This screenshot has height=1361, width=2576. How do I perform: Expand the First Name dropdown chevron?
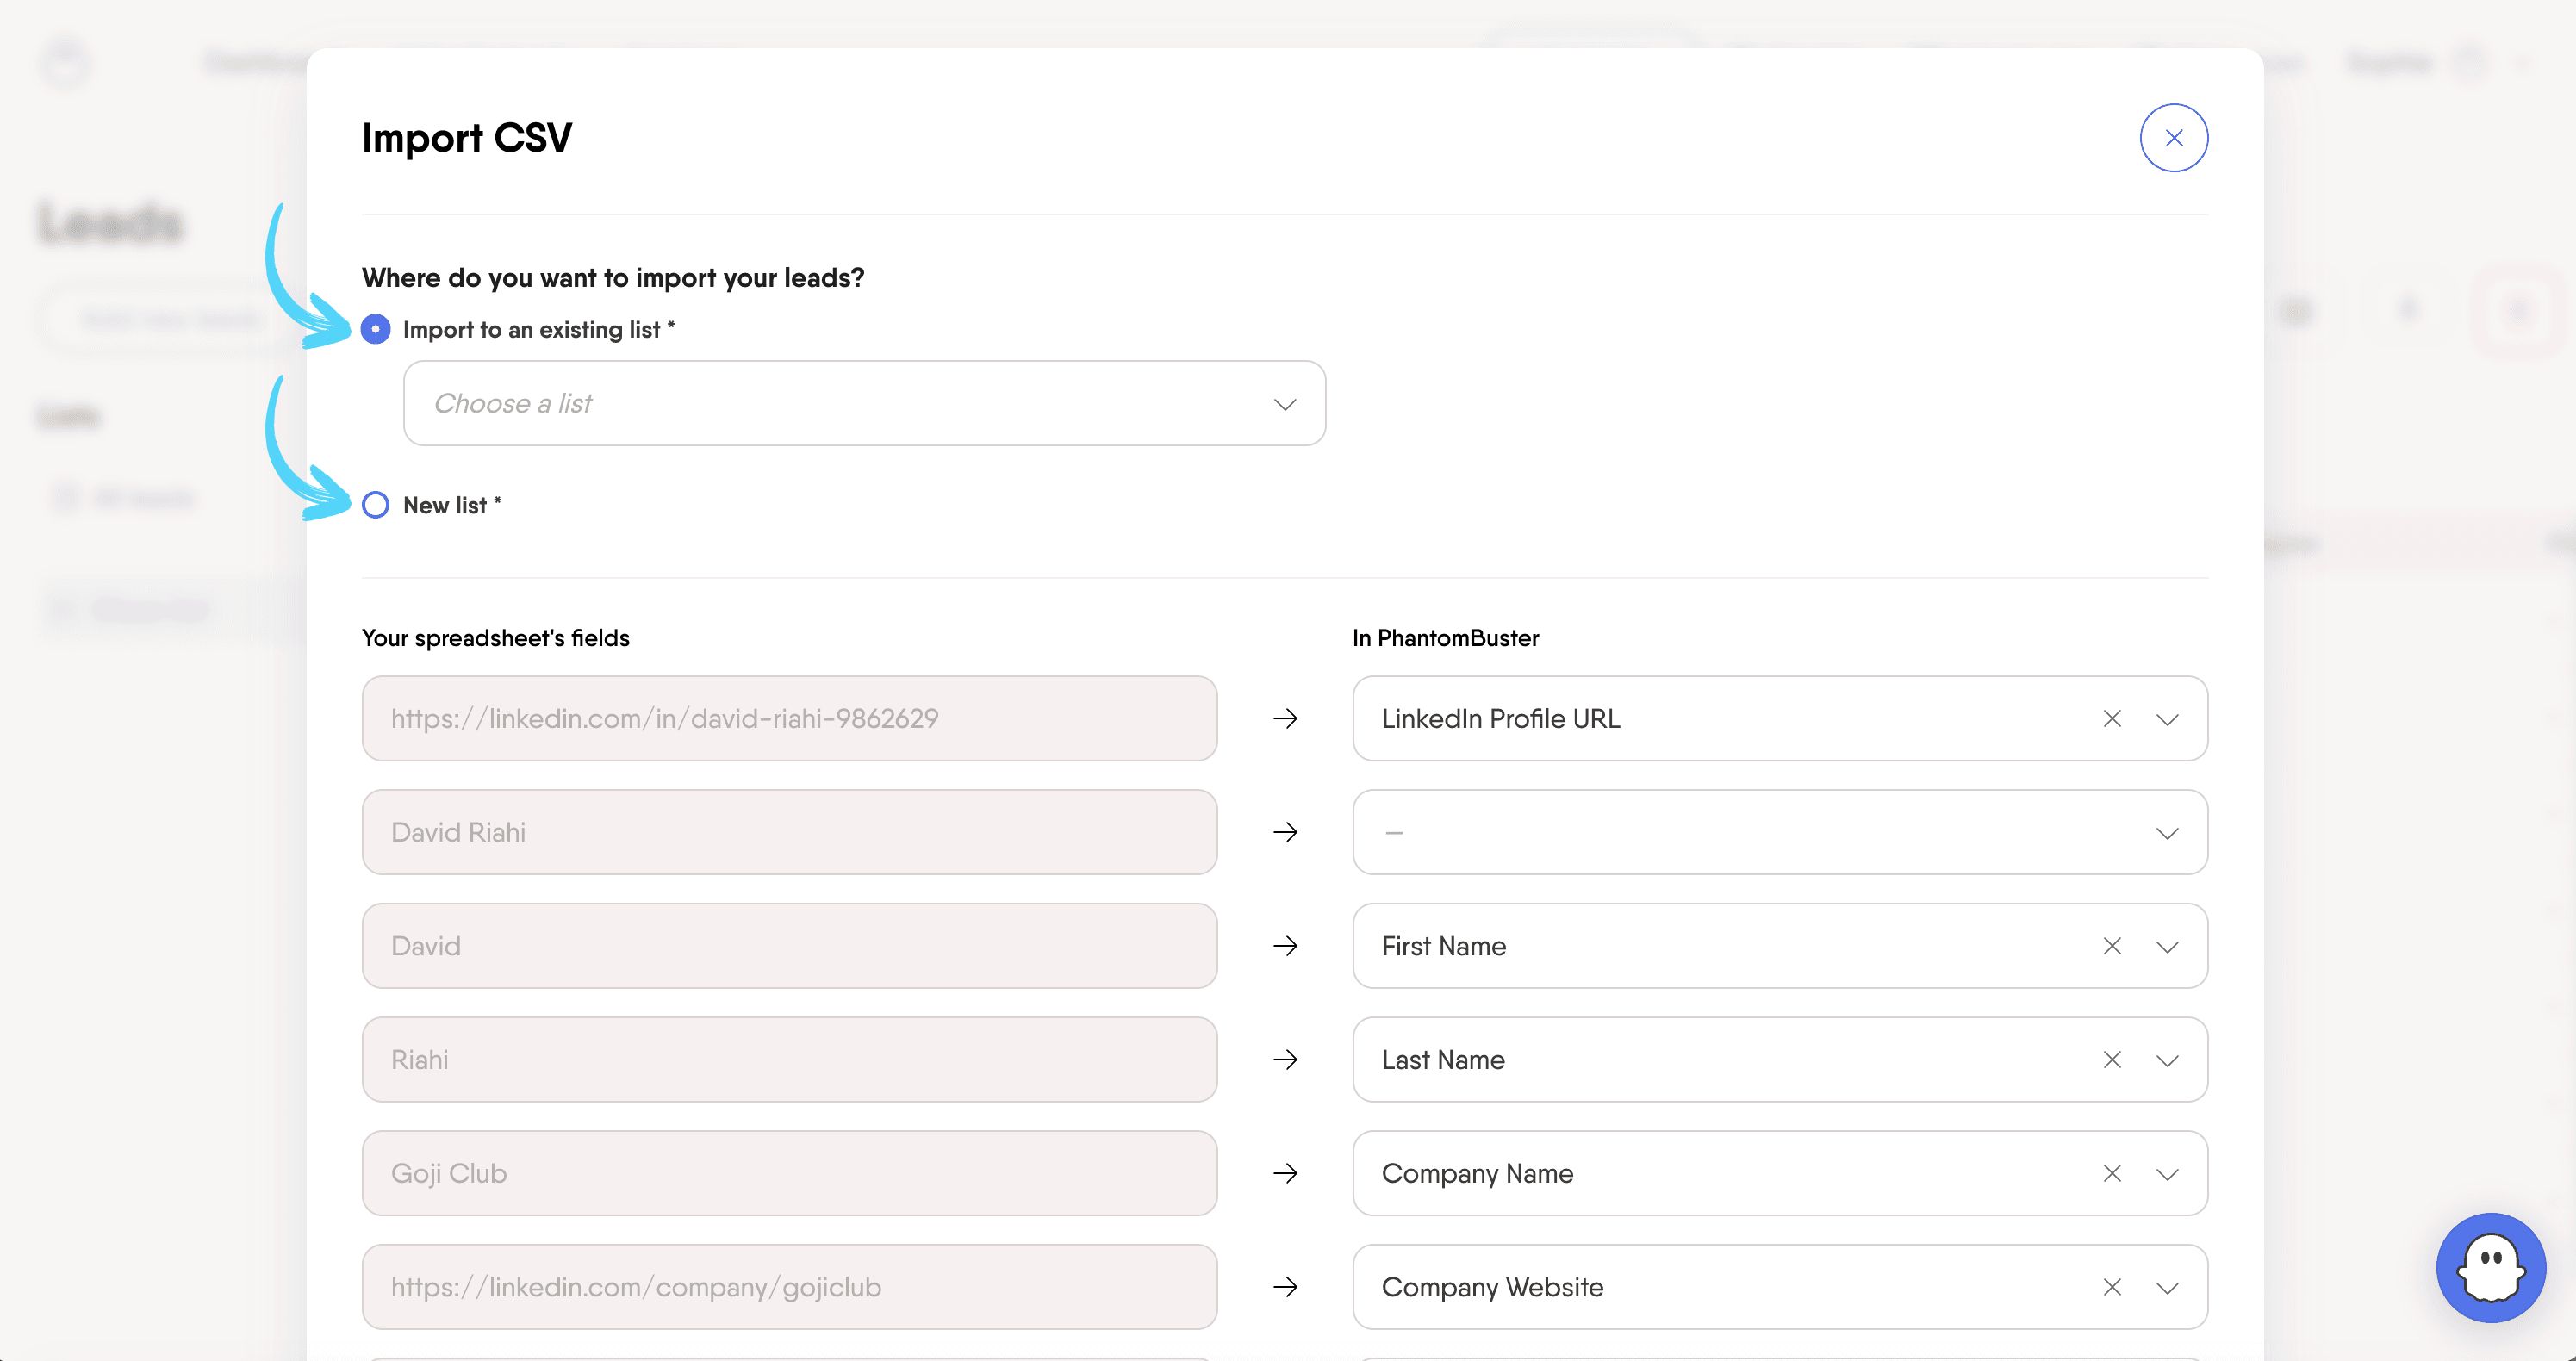(2167, 947)
